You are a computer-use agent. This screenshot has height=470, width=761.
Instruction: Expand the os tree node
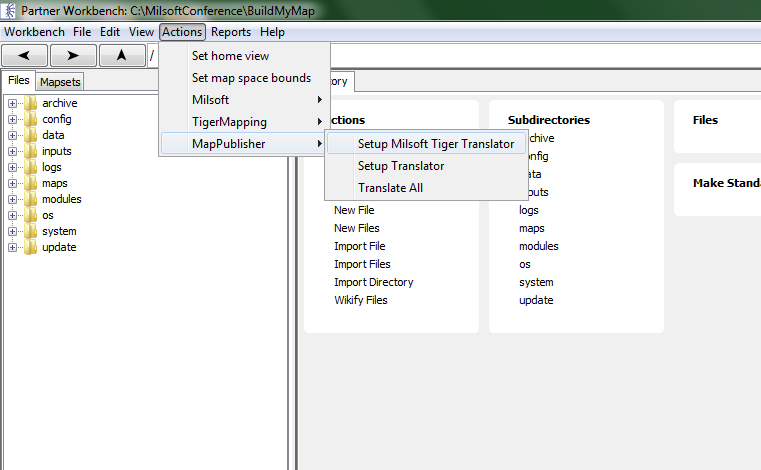pyautogui.click(x=12, y=216)
